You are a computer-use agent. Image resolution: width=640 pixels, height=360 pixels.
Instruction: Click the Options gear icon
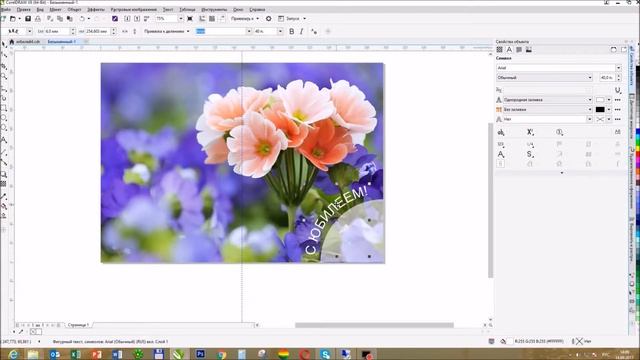(269, 19)
